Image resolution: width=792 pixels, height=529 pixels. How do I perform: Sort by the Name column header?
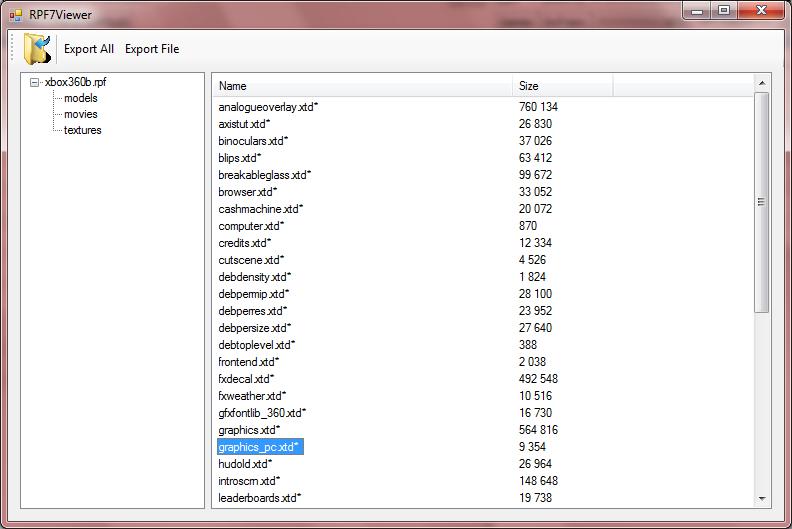[x=362, y=86]
